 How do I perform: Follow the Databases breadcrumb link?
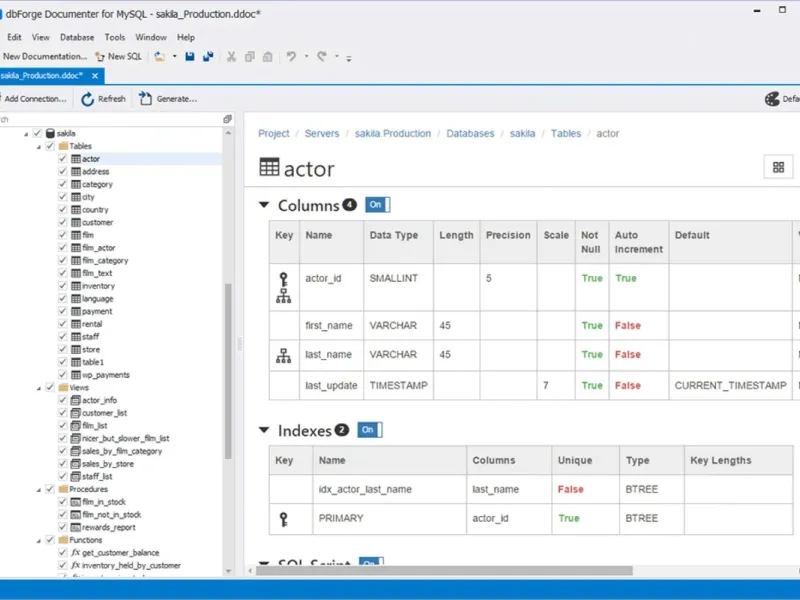pyautogui.click(x=470, y=133)
